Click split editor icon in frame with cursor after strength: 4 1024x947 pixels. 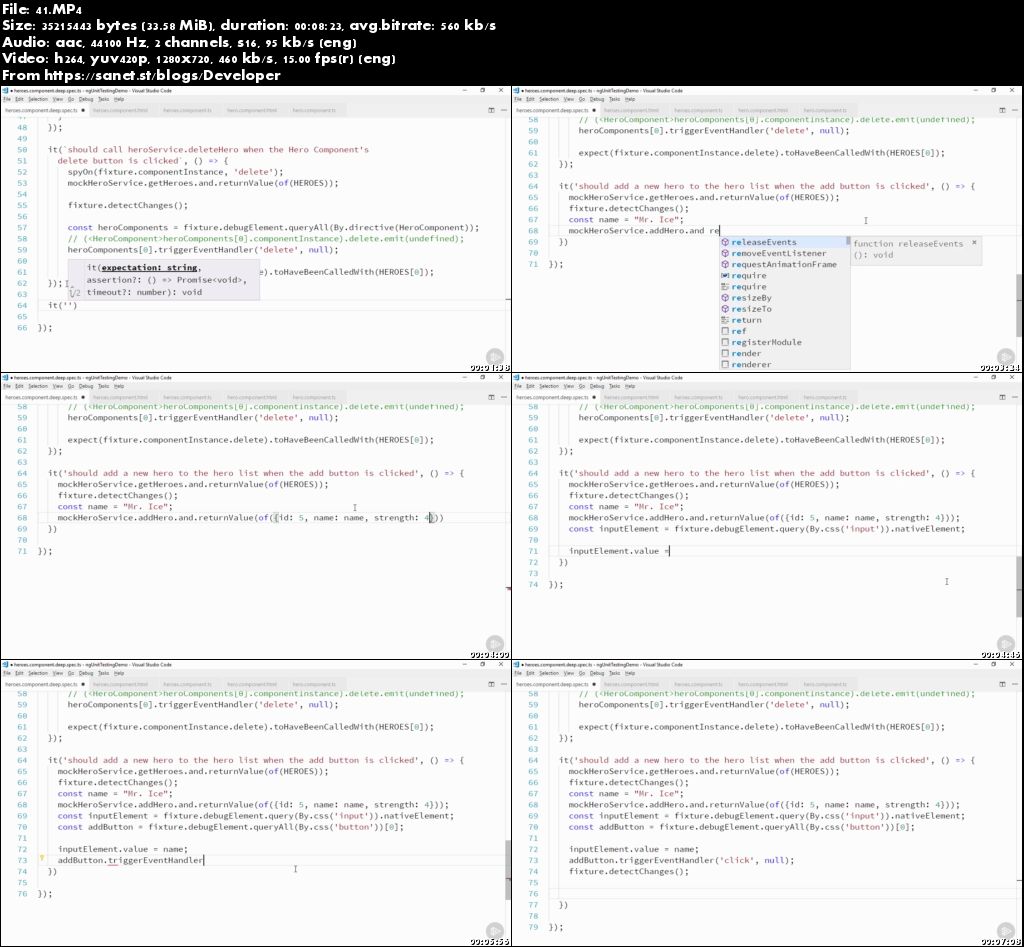pos(491,397)
